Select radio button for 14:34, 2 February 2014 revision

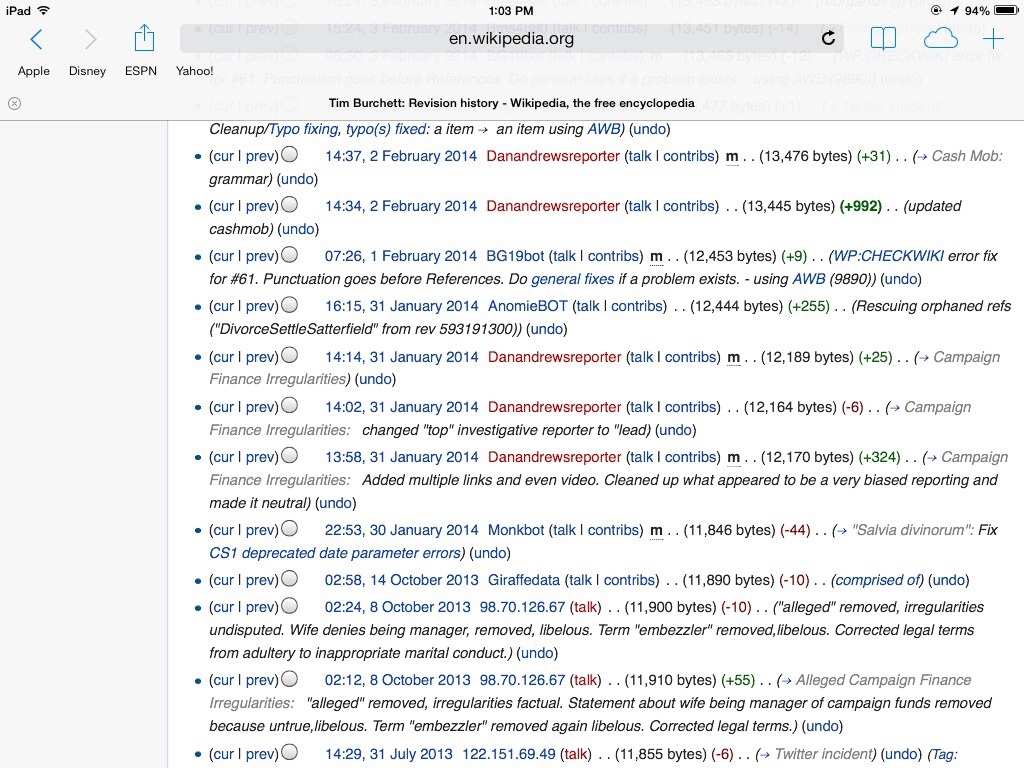point(289,204)
